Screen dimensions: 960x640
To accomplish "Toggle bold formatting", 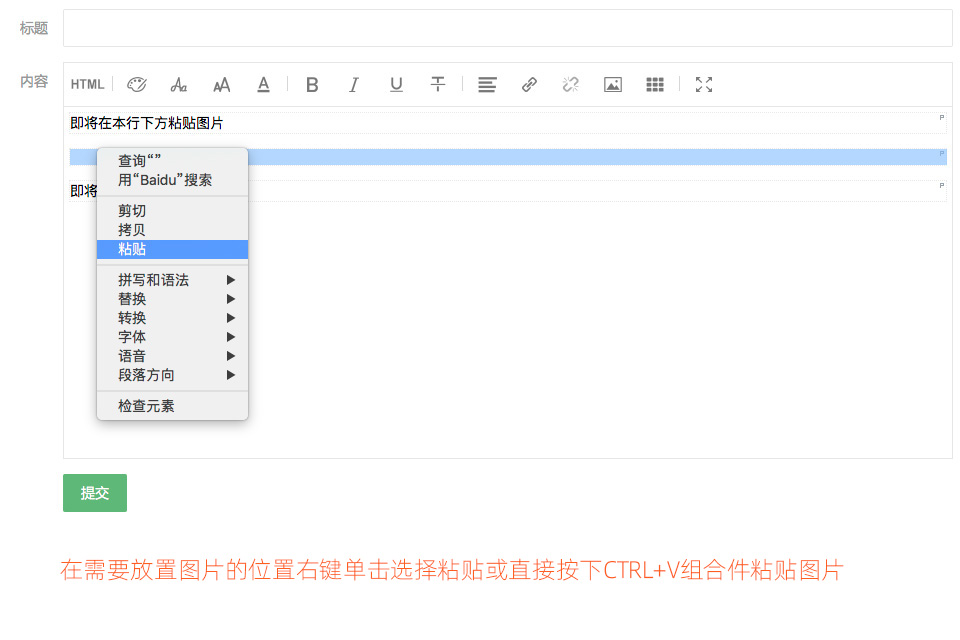I will (312, 85).
